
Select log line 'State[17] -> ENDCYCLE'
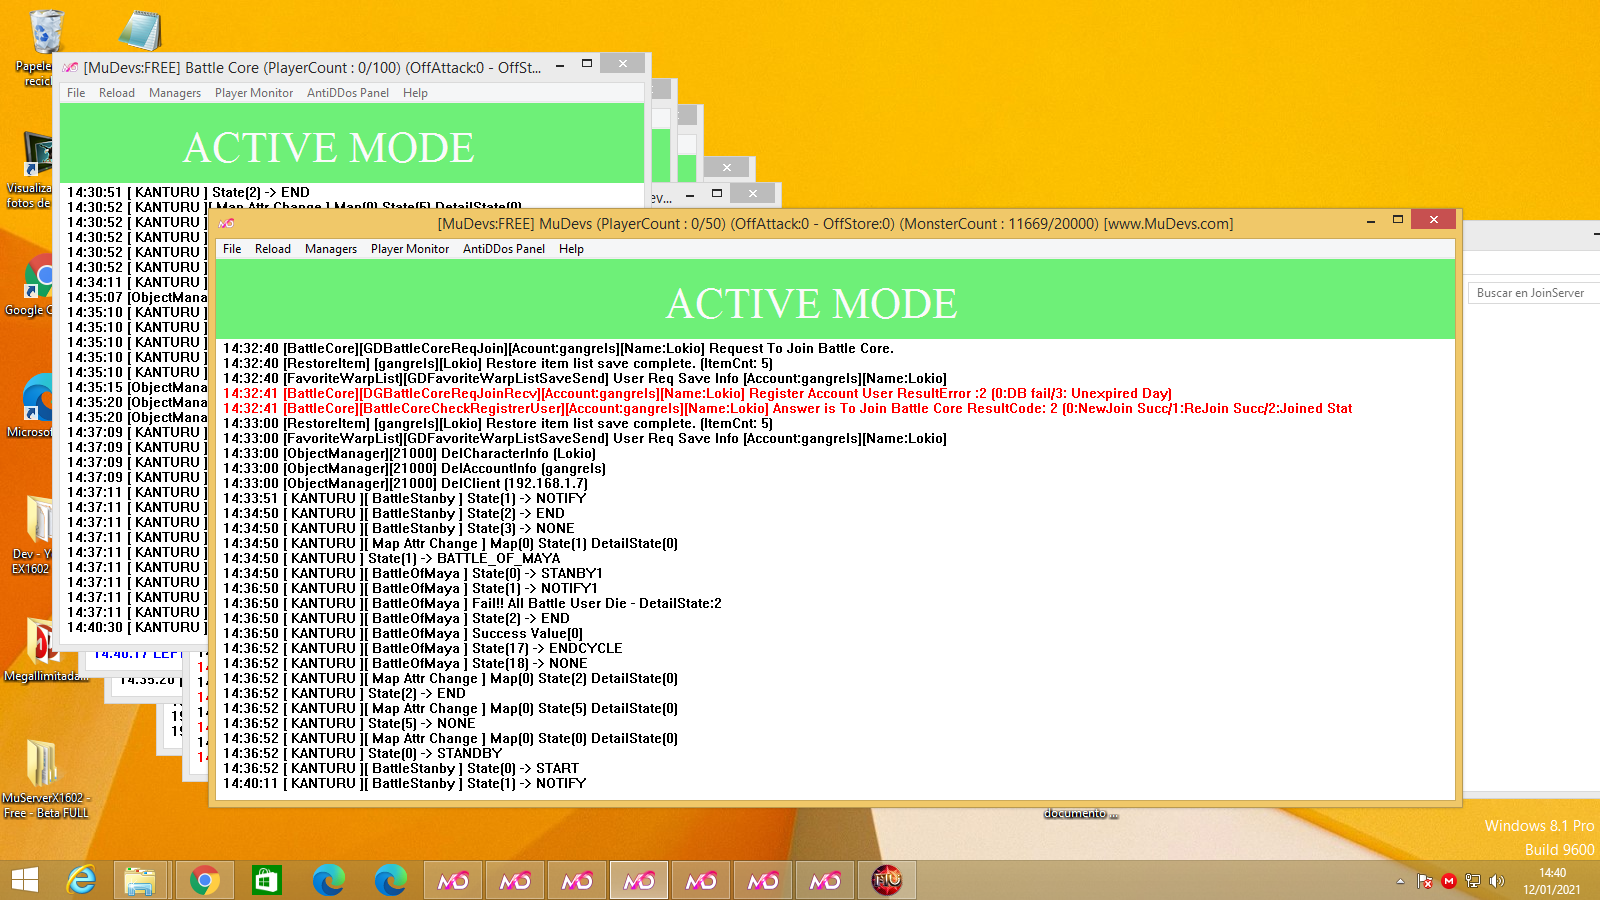422,648
